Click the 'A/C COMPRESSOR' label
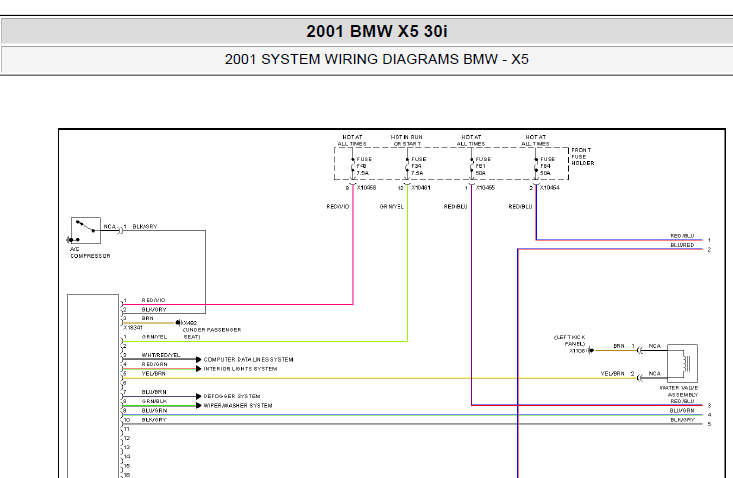The width and height of the screenshot is (733, 478). 90,253
